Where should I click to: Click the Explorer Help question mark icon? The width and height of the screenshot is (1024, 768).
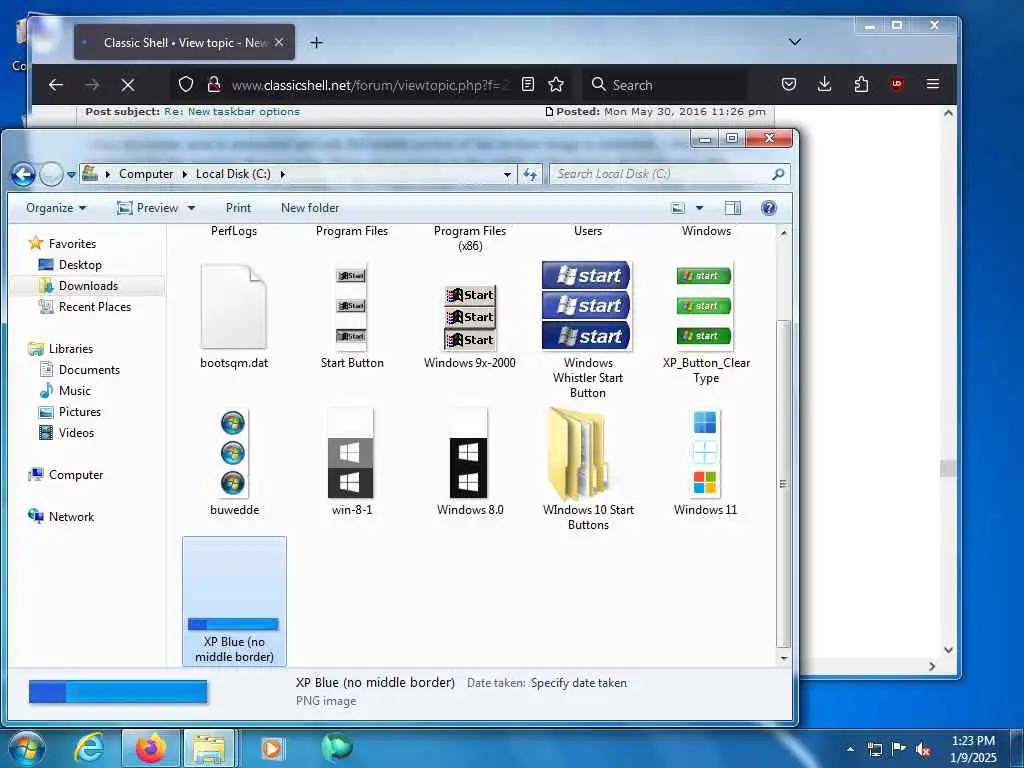pyautogui.click(x=769, y=208)
